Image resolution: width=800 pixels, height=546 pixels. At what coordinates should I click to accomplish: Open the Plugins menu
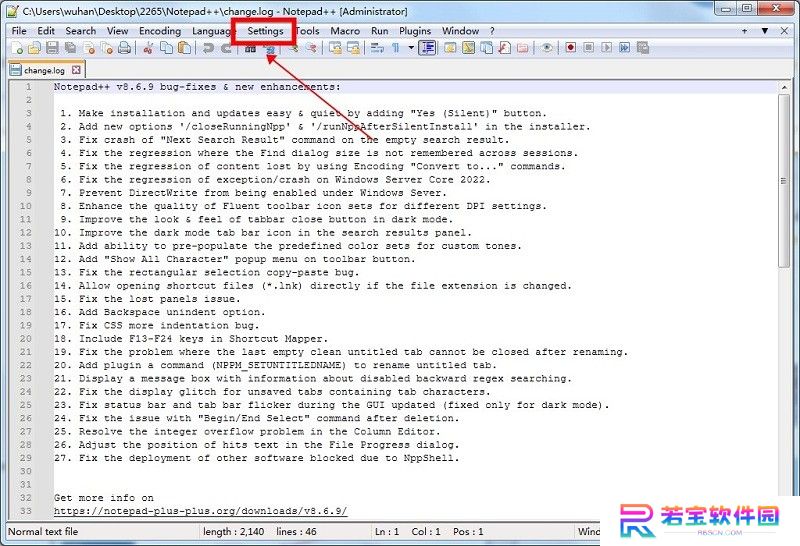click(x=415, y=31)
